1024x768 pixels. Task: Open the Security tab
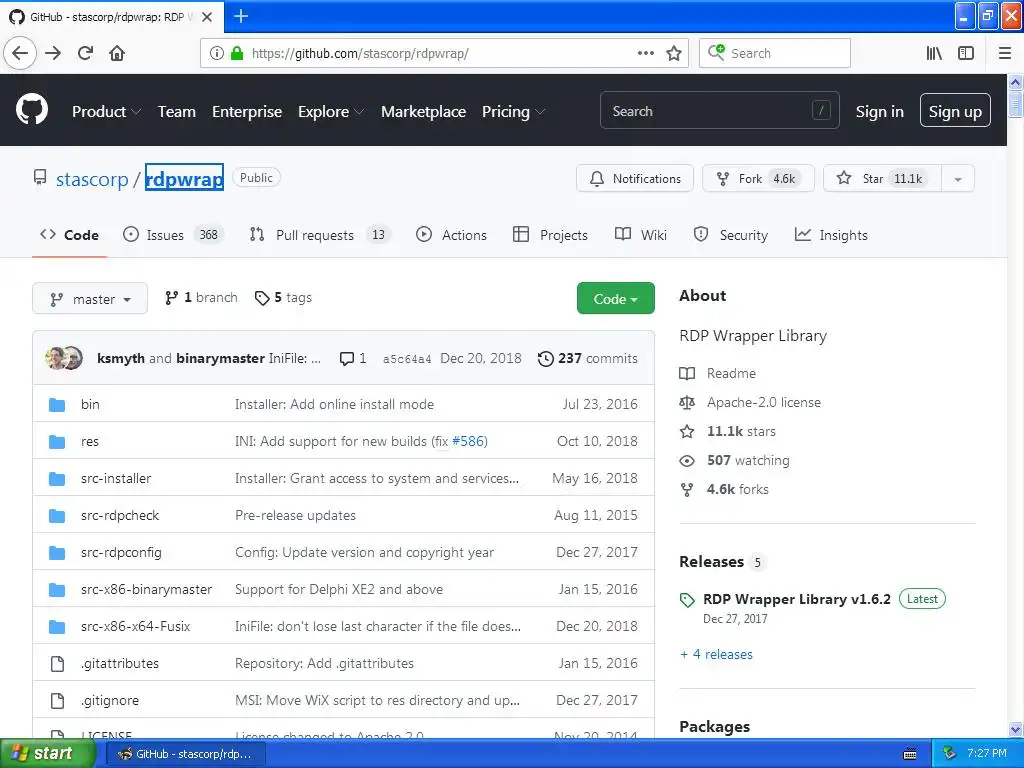coord(731,235)
